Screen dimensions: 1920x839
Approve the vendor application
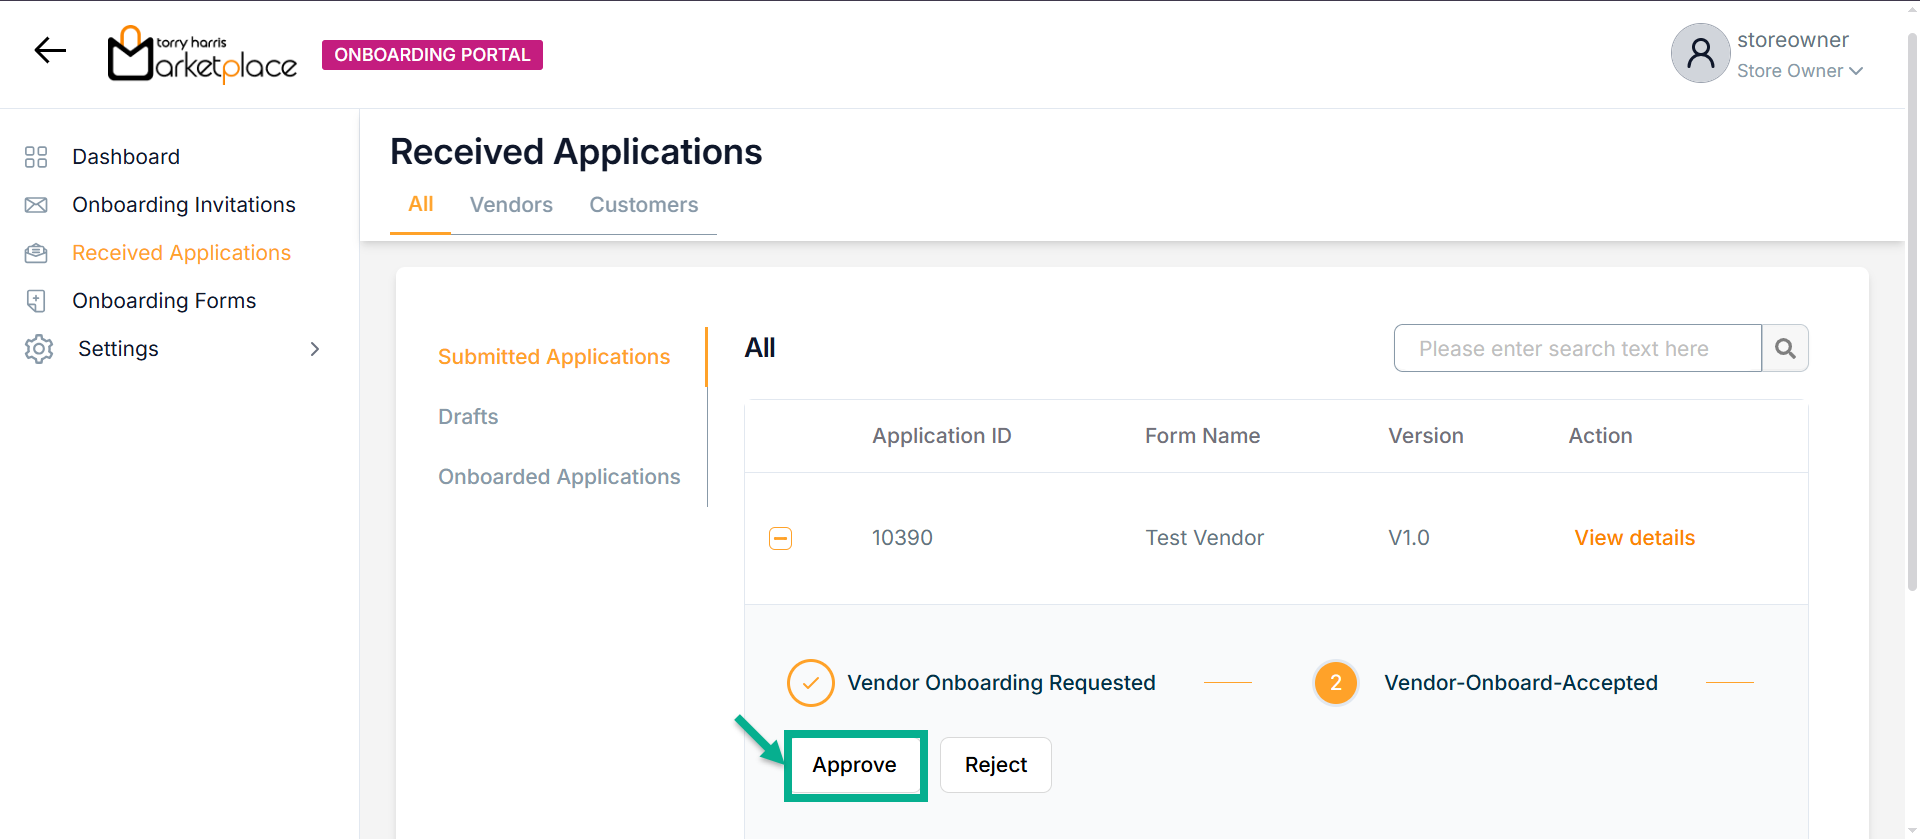(x=855, y=765)
